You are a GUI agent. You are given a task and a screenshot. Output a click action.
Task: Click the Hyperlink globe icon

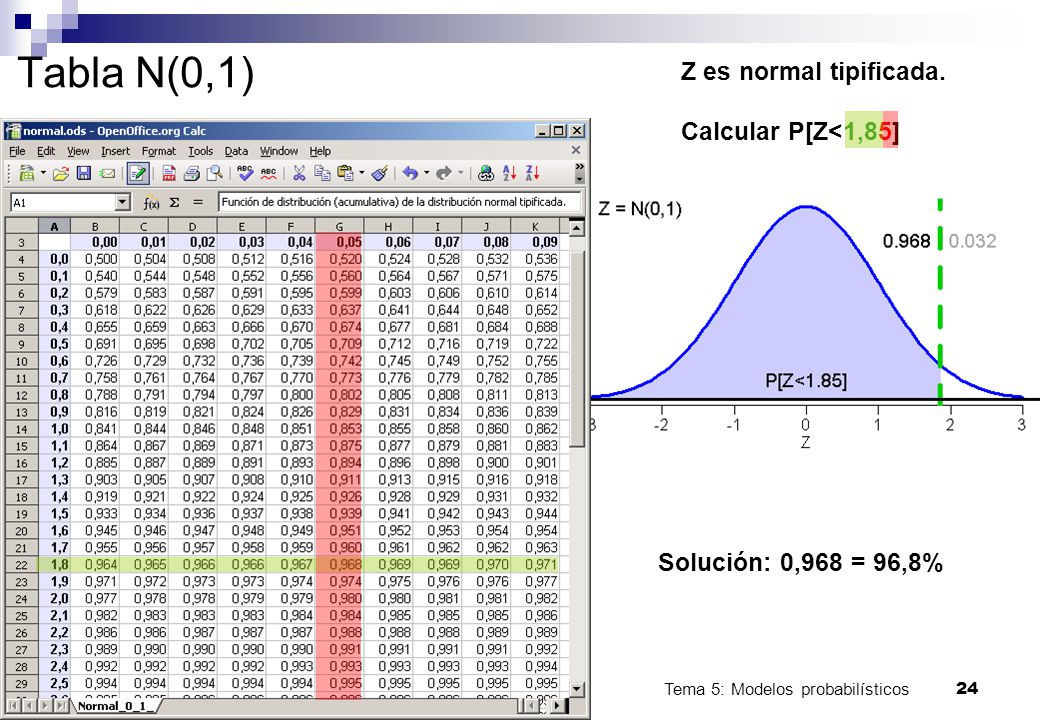point(486,174)
